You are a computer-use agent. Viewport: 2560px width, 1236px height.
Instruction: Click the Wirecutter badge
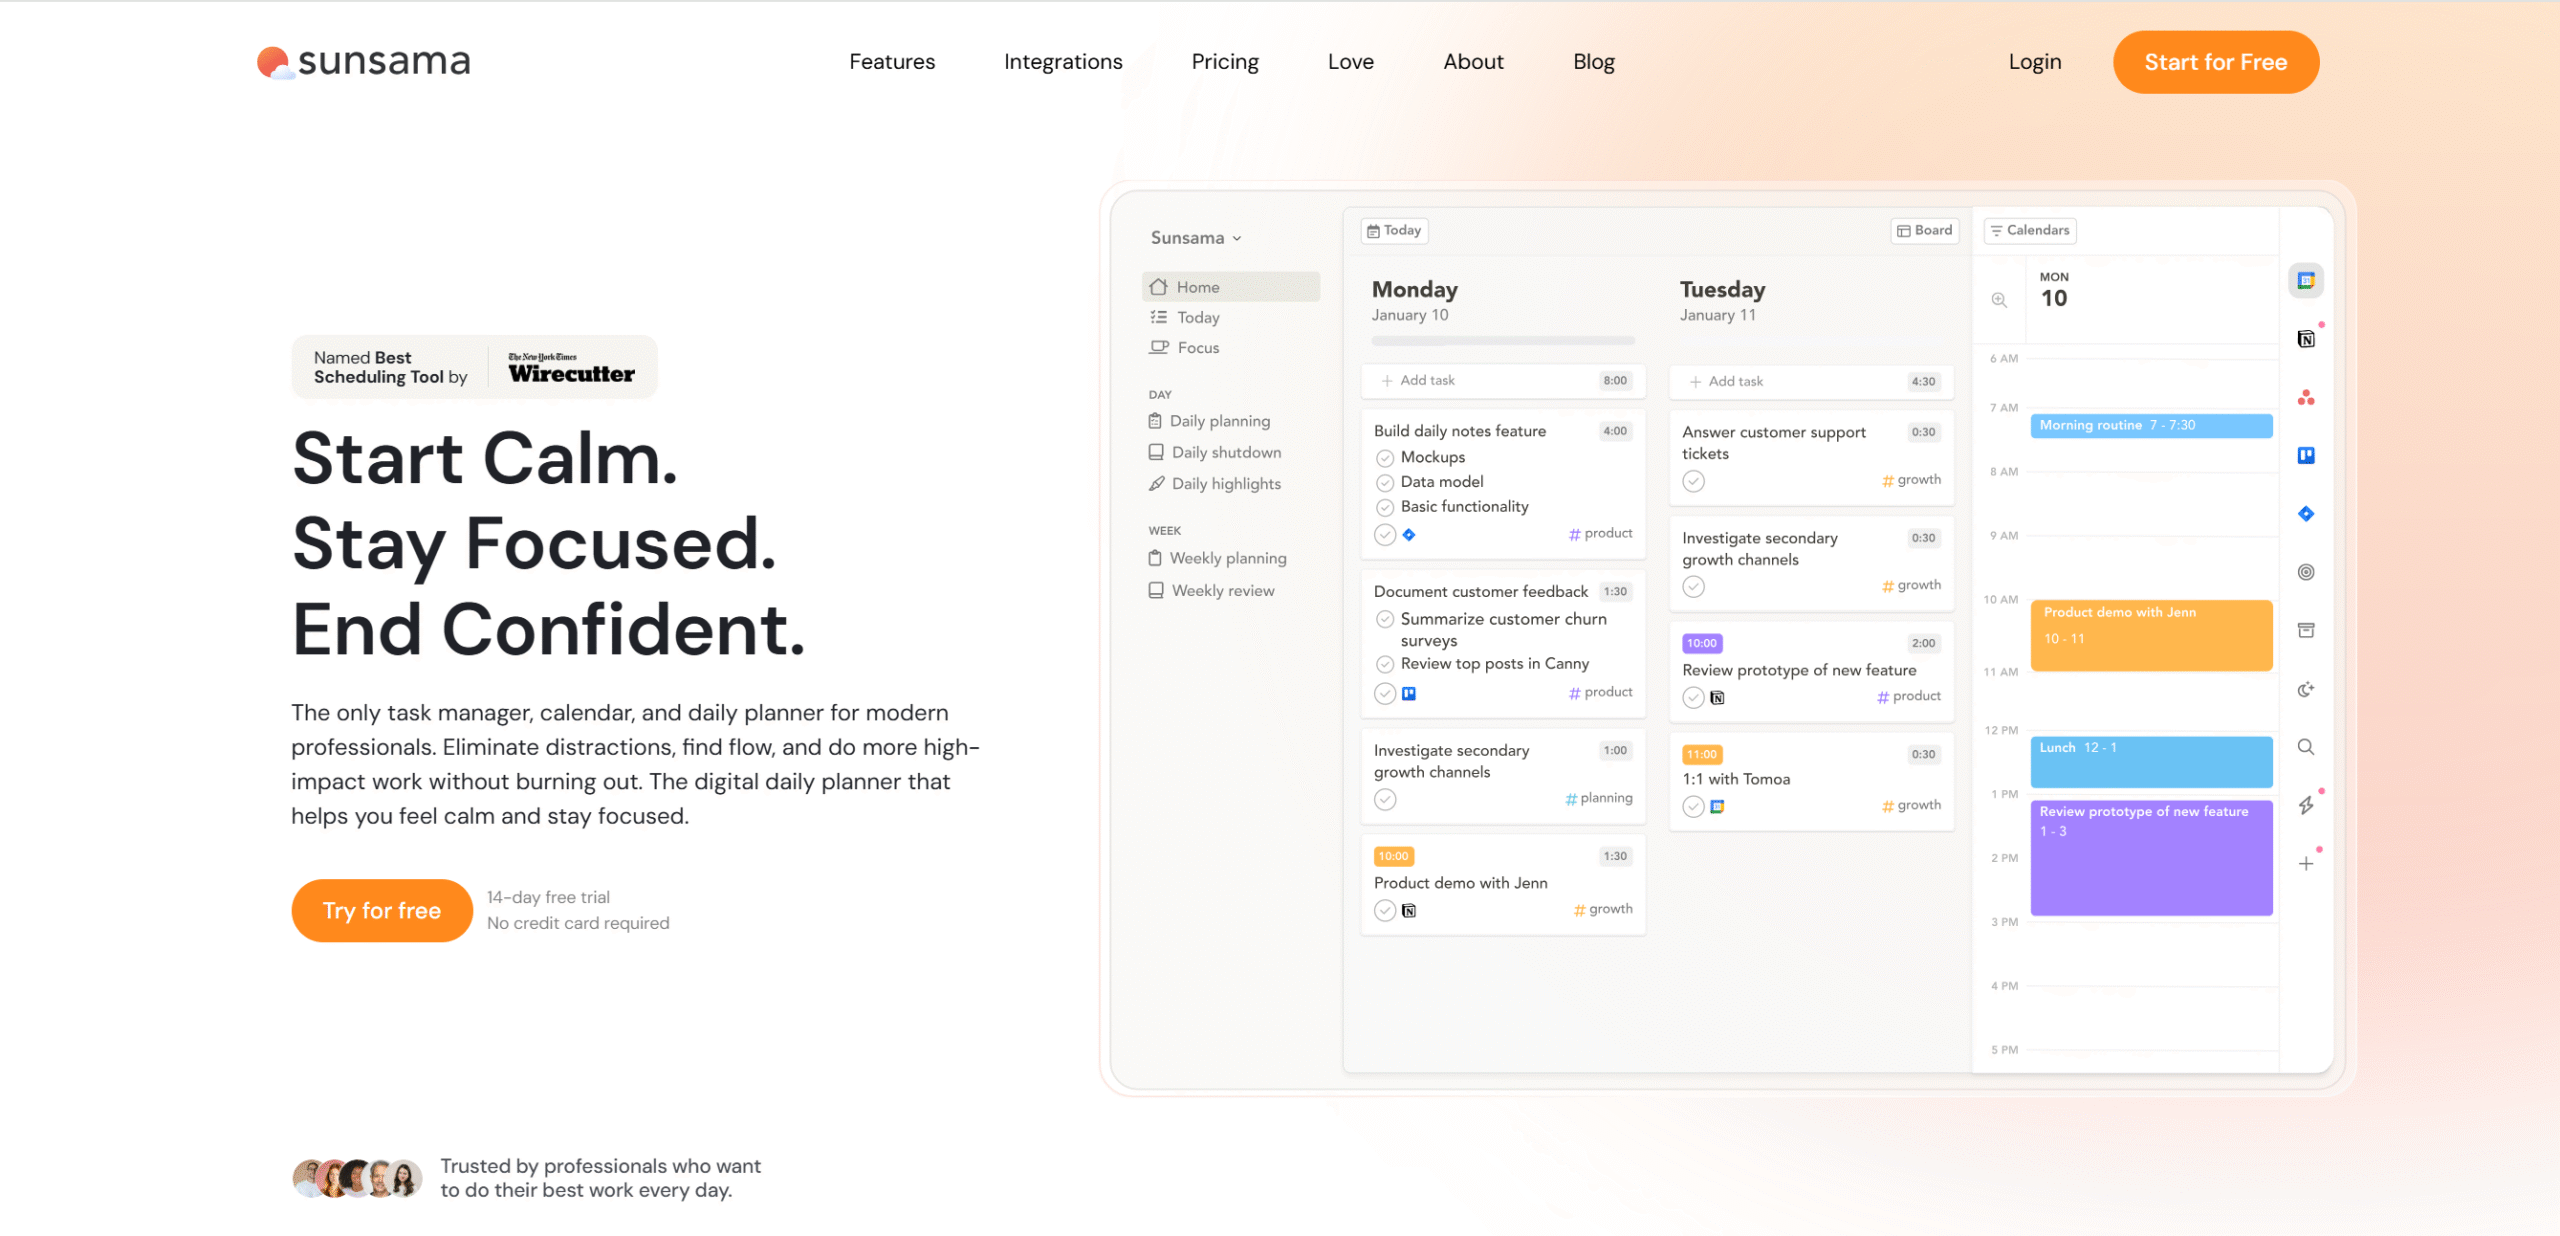pos(475,367)
